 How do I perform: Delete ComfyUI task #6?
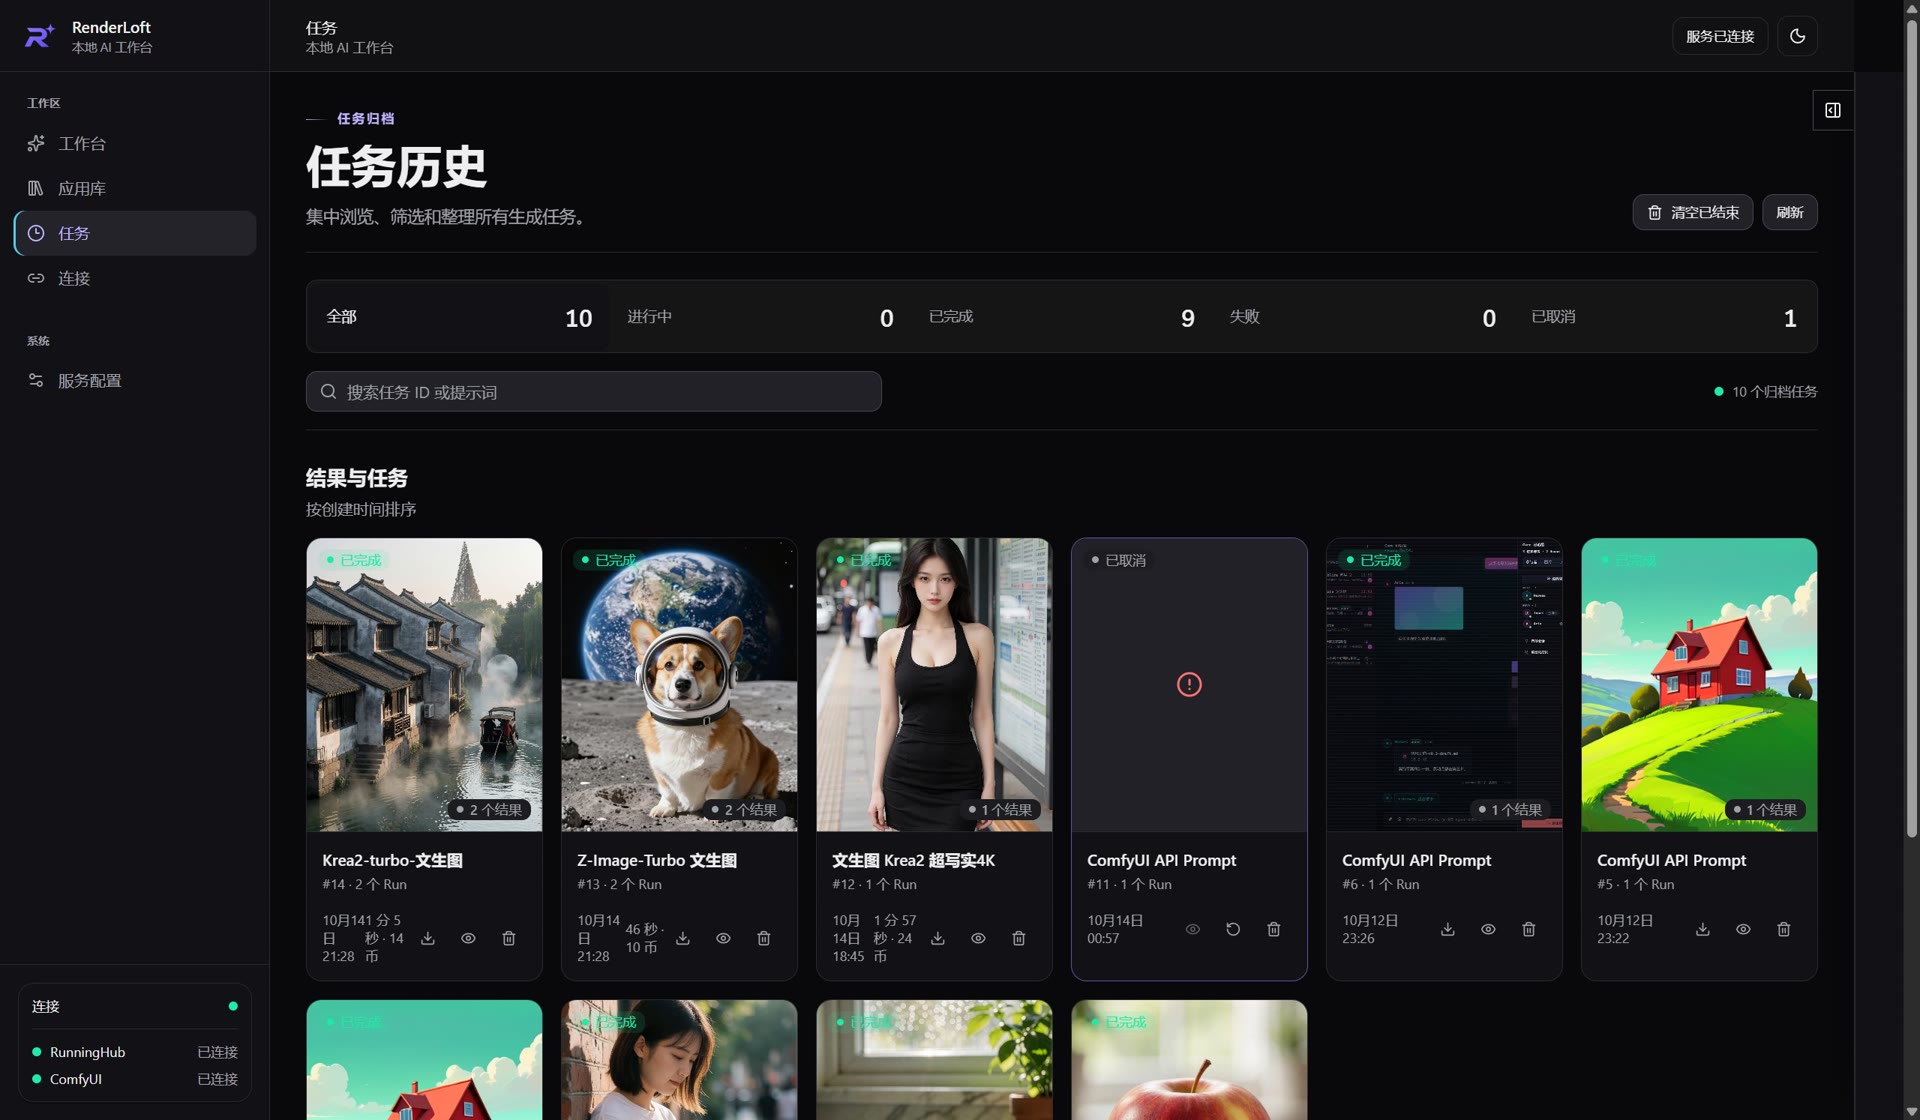[x=1528, y=930]
